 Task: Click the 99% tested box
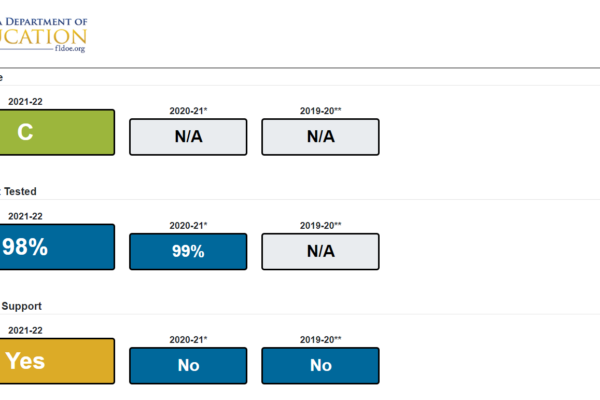pos(188,251)
